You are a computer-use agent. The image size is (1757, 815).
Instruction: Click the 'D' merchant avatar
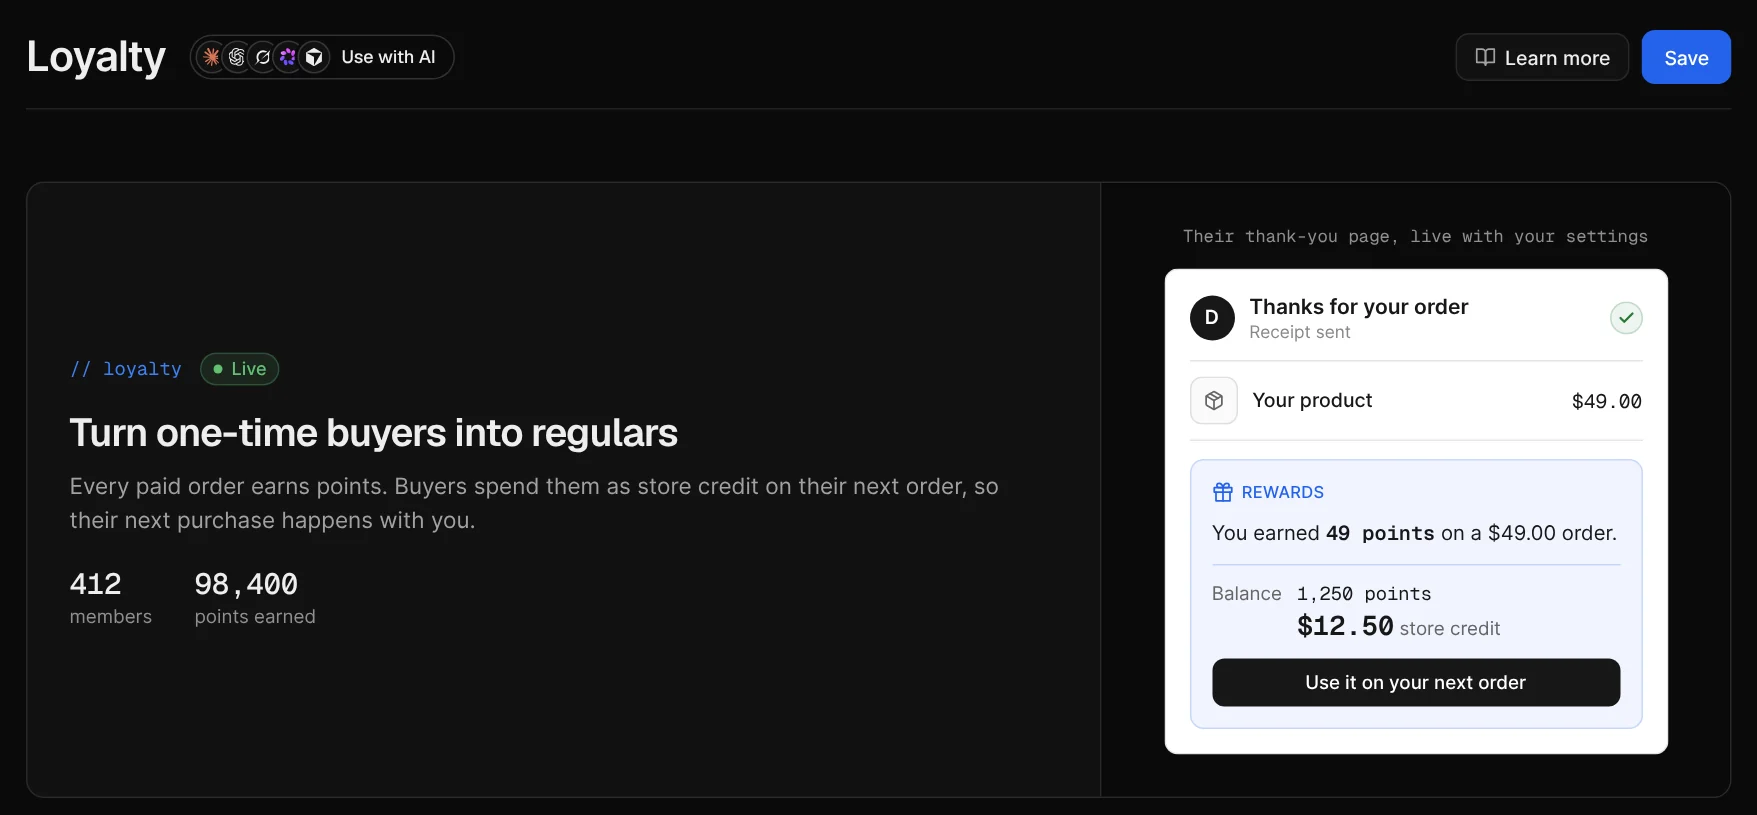pos(1212,318)
